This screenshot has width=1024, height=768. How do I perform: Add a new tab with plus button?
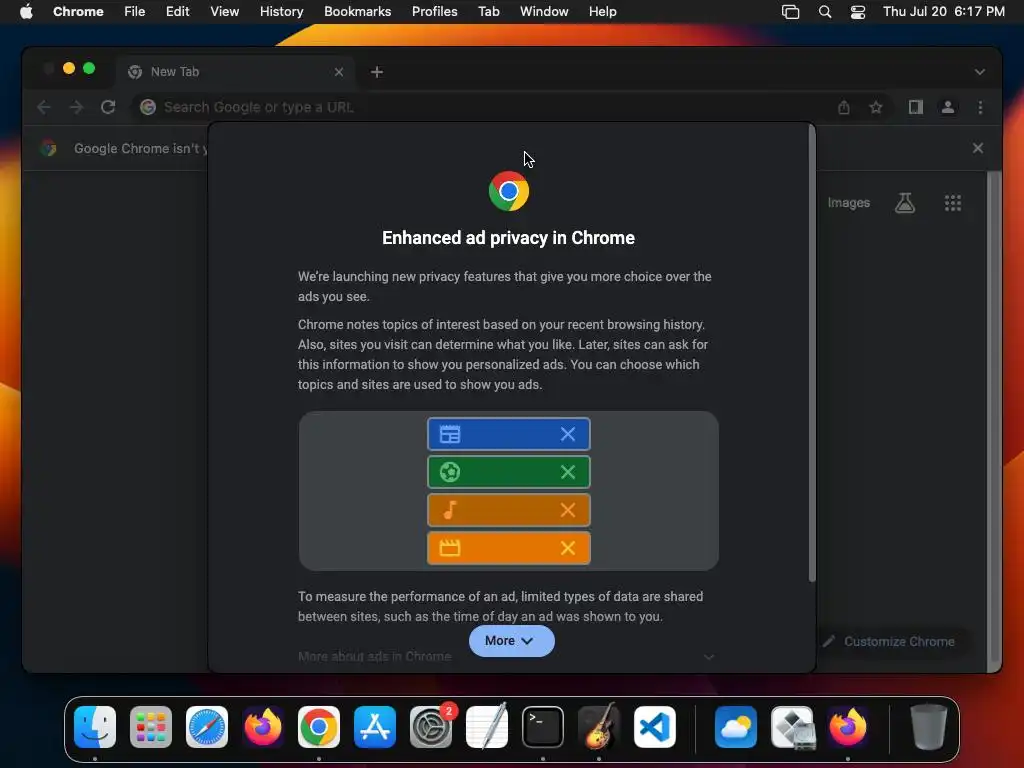pos(377,72)
